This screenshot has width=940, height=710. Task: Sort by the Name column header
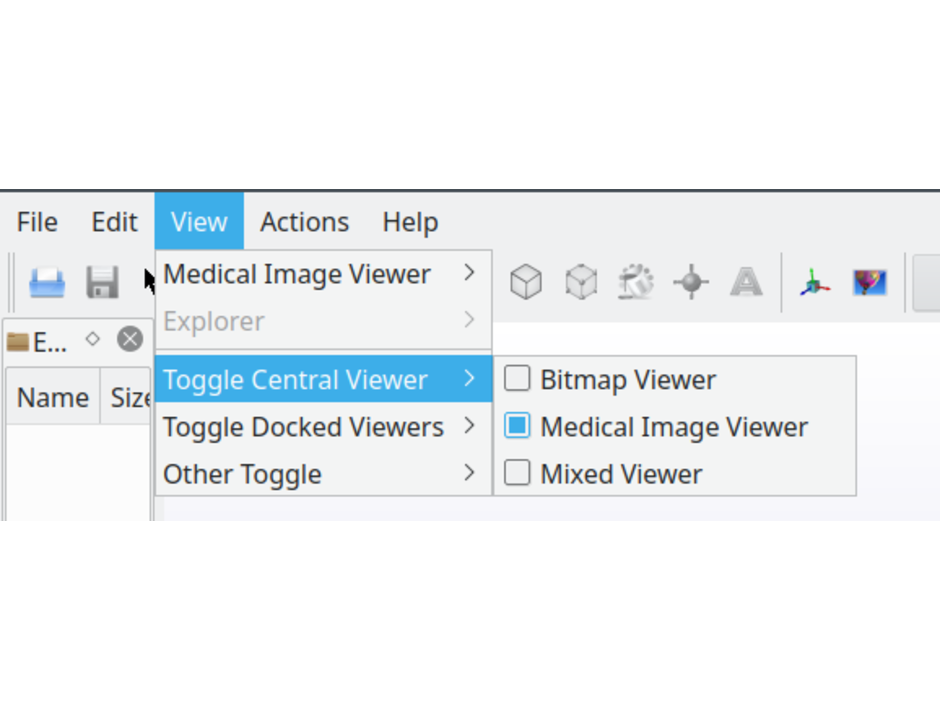(x=53, y=398)
